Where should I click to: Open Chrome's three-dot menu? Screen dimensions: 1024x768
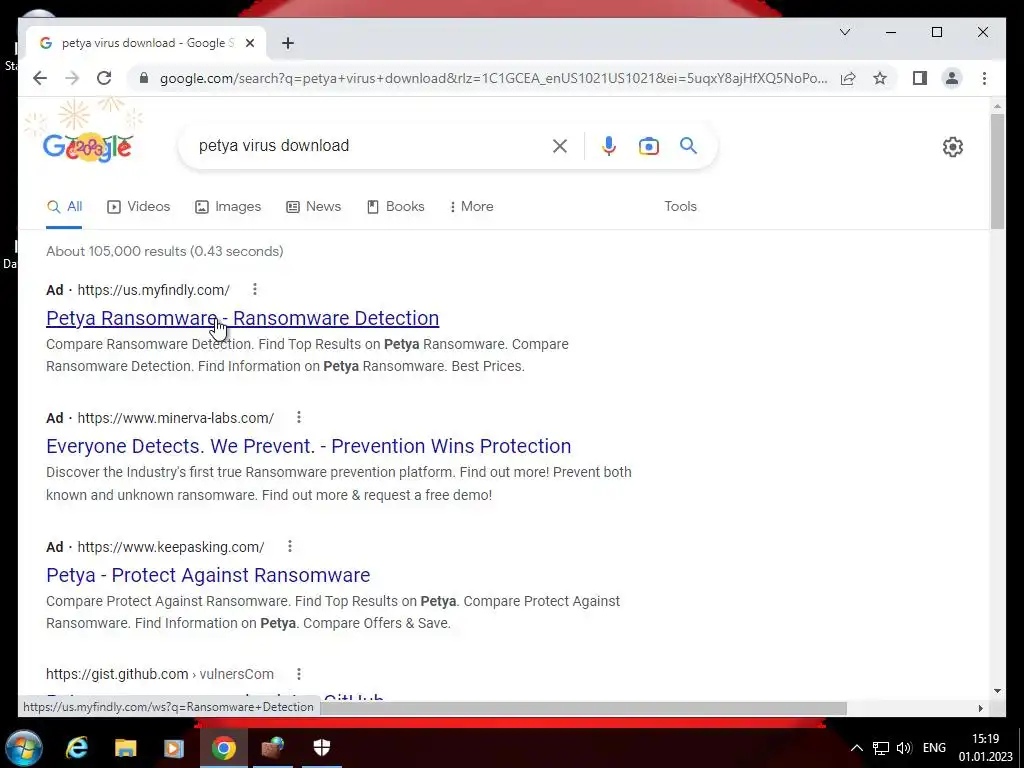tap(984, 78)
